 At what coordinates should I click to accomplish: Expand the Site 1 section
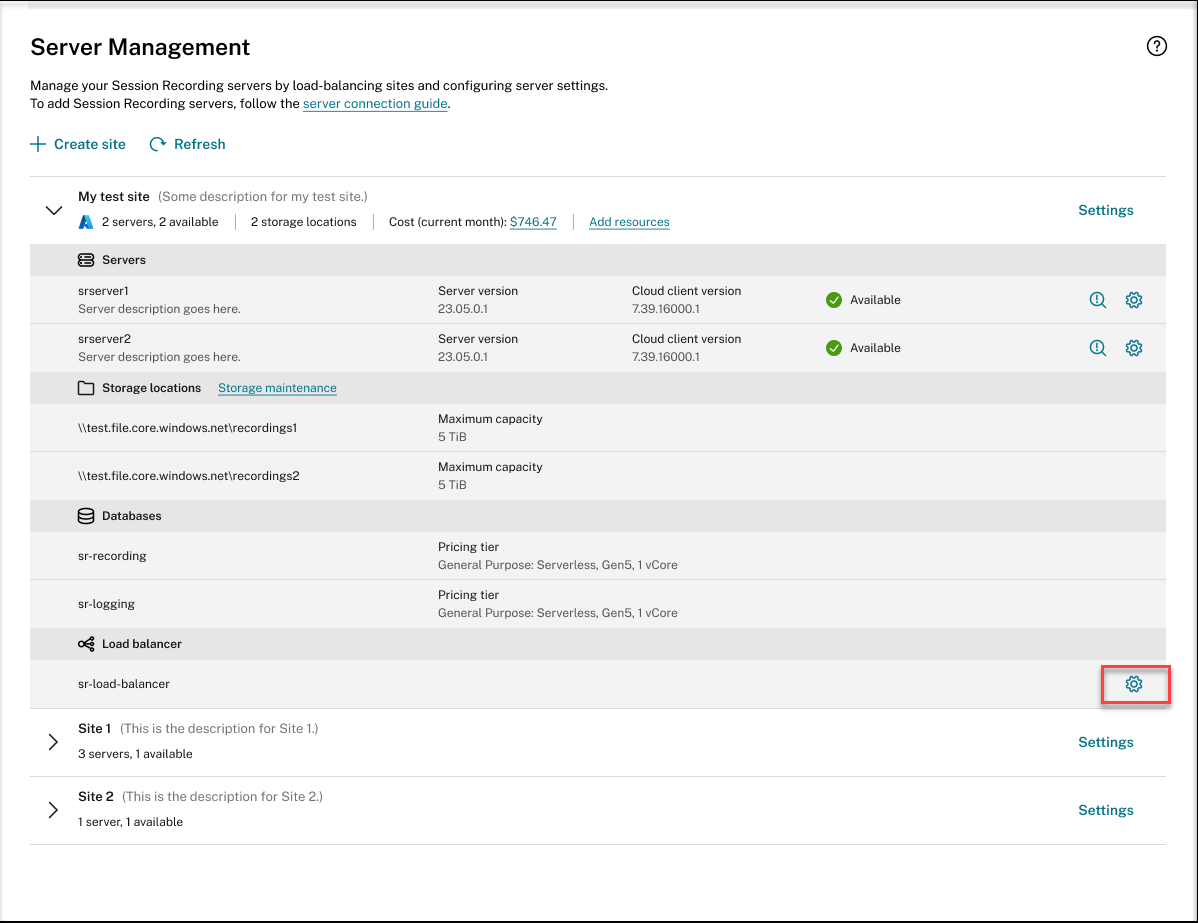point(53,742)
